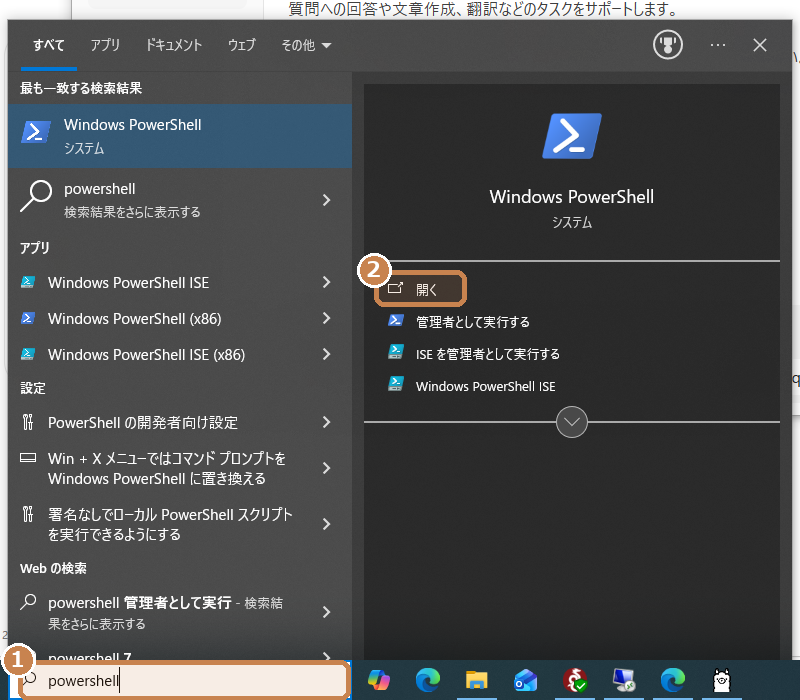
Task: Expand the arrow for Windows PowerShell (x86)
Action: (327, 318)
